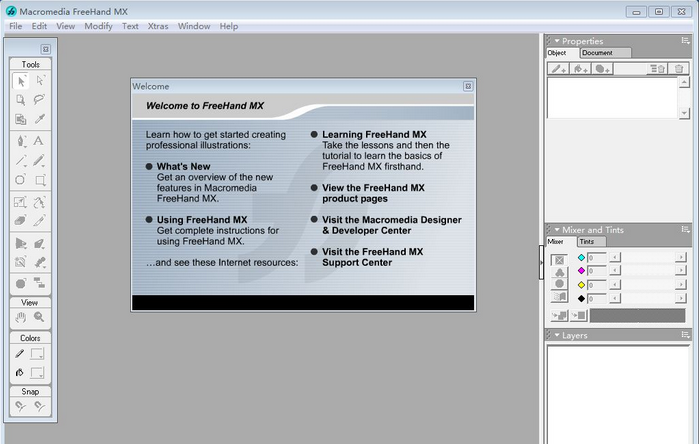Visit the FreeHand MX Support Center
Image resolution: width=700 pixels, height=444 pixels.
(372, 257)
